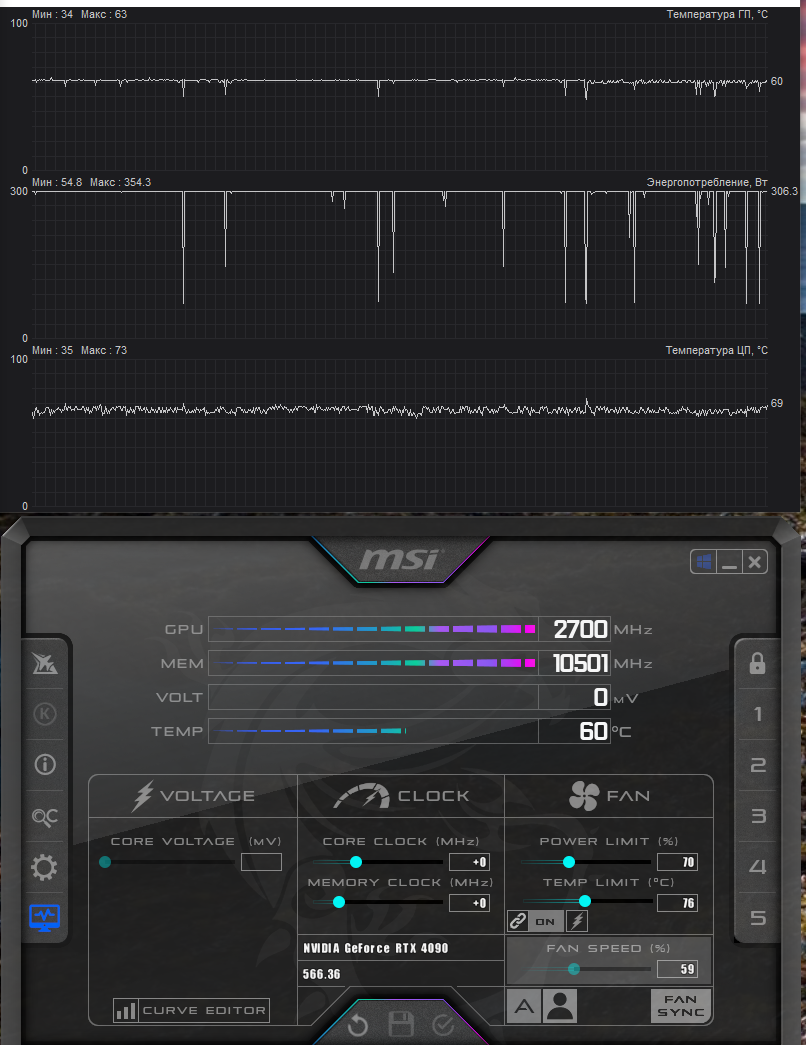Click the FAN SYNC button
Viewport: 806px width, 1045px height.
pyautogui.click(x=680, y=1006)
